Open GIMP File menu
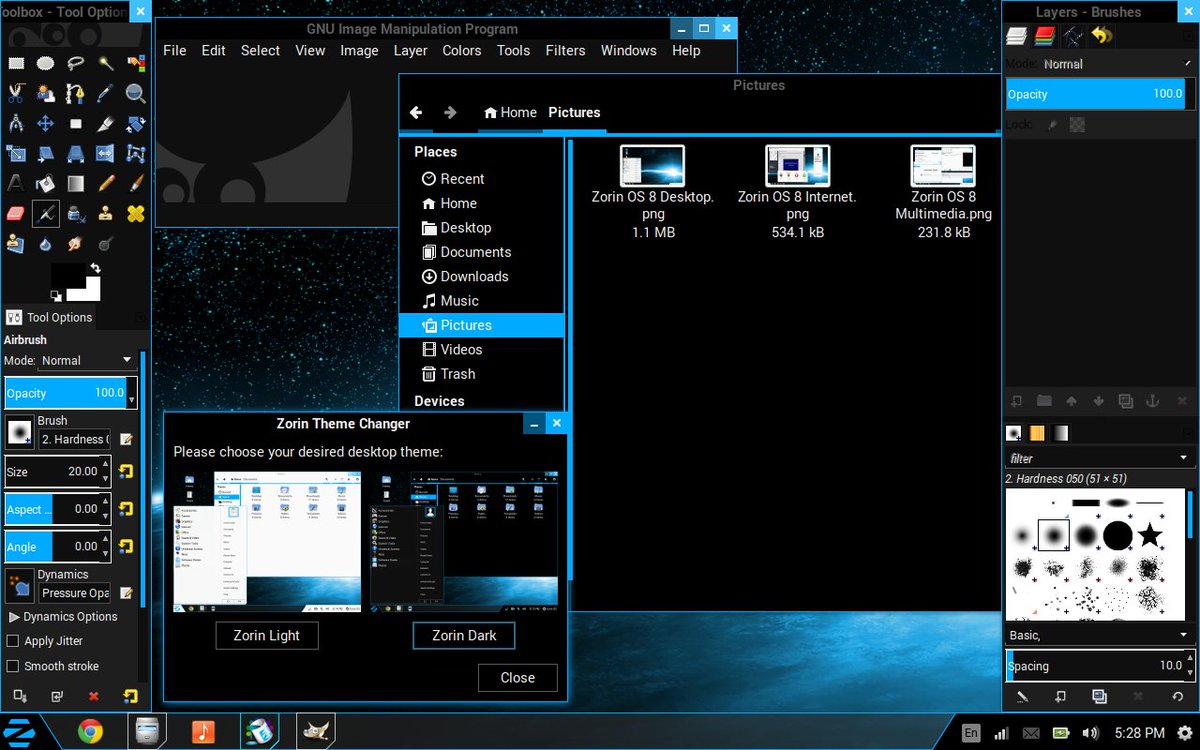Screen dimensions: 1200x750 (x=175, y=51)
